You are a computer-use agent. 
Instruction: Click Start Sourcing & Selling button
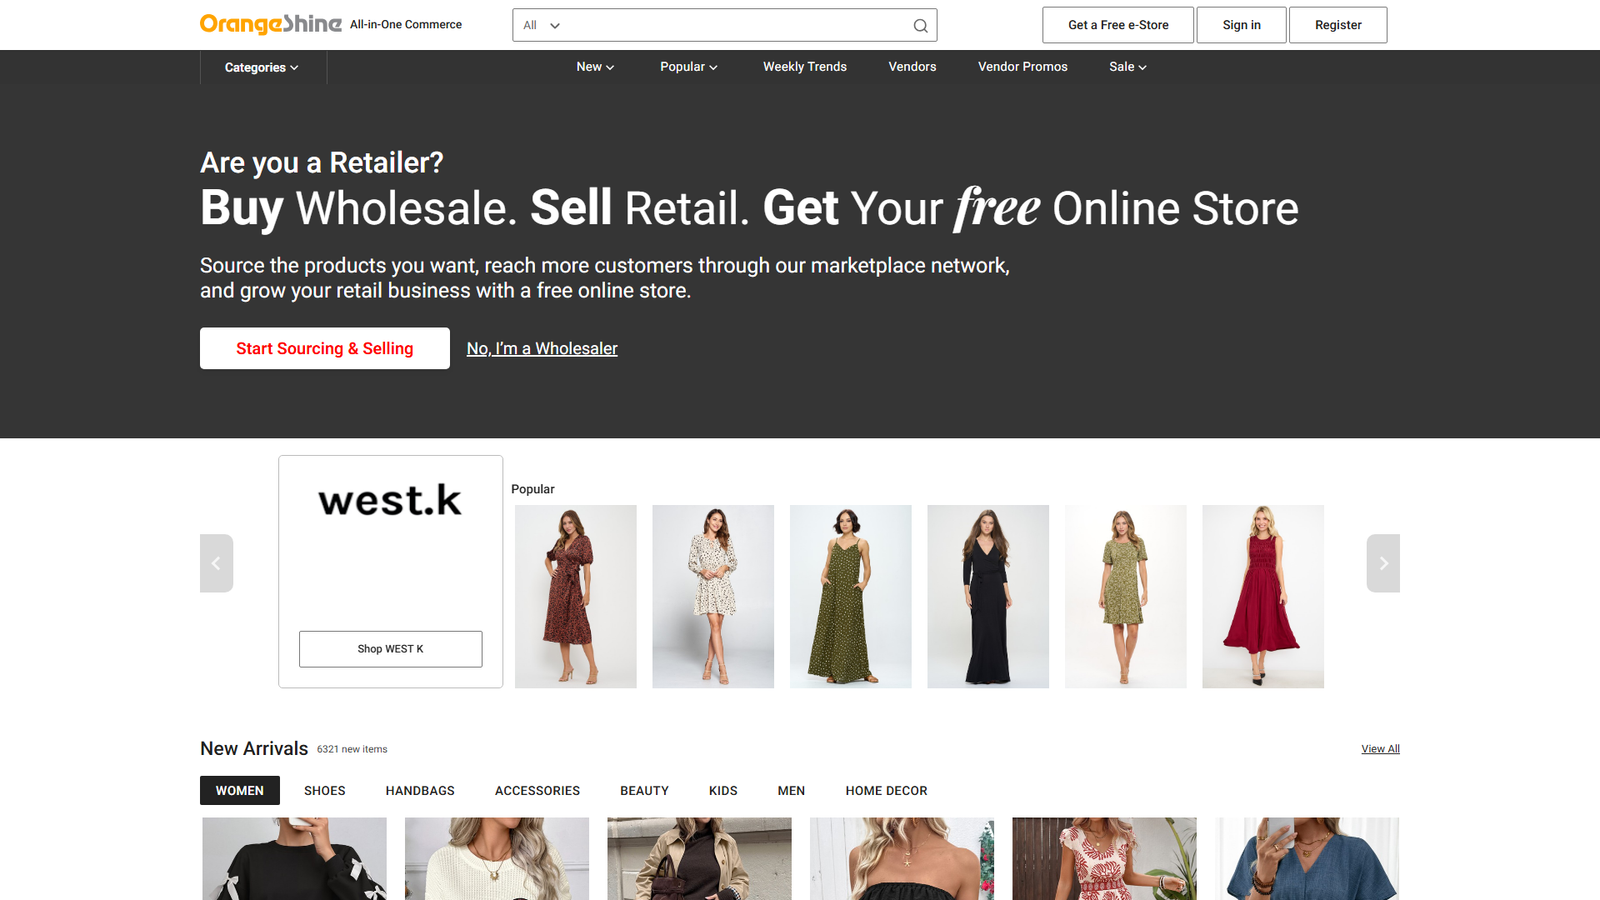pyautogui.click(x=324, y=348)
